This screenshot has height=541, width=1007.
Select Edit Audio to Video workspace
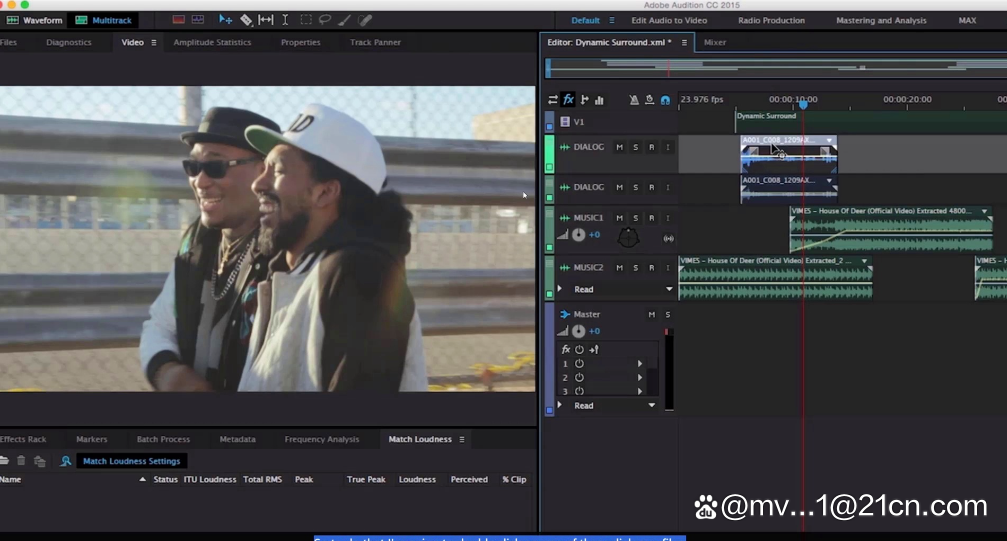tap(669, 21)
